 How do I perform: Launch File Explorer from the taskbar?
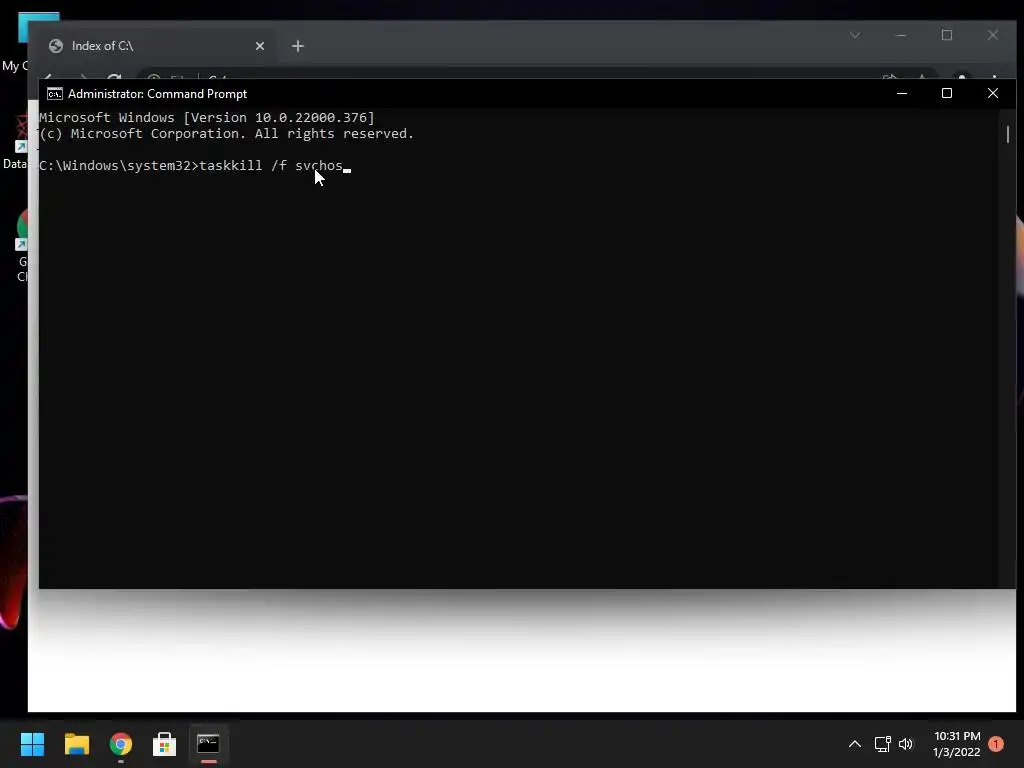click(76, 744)
